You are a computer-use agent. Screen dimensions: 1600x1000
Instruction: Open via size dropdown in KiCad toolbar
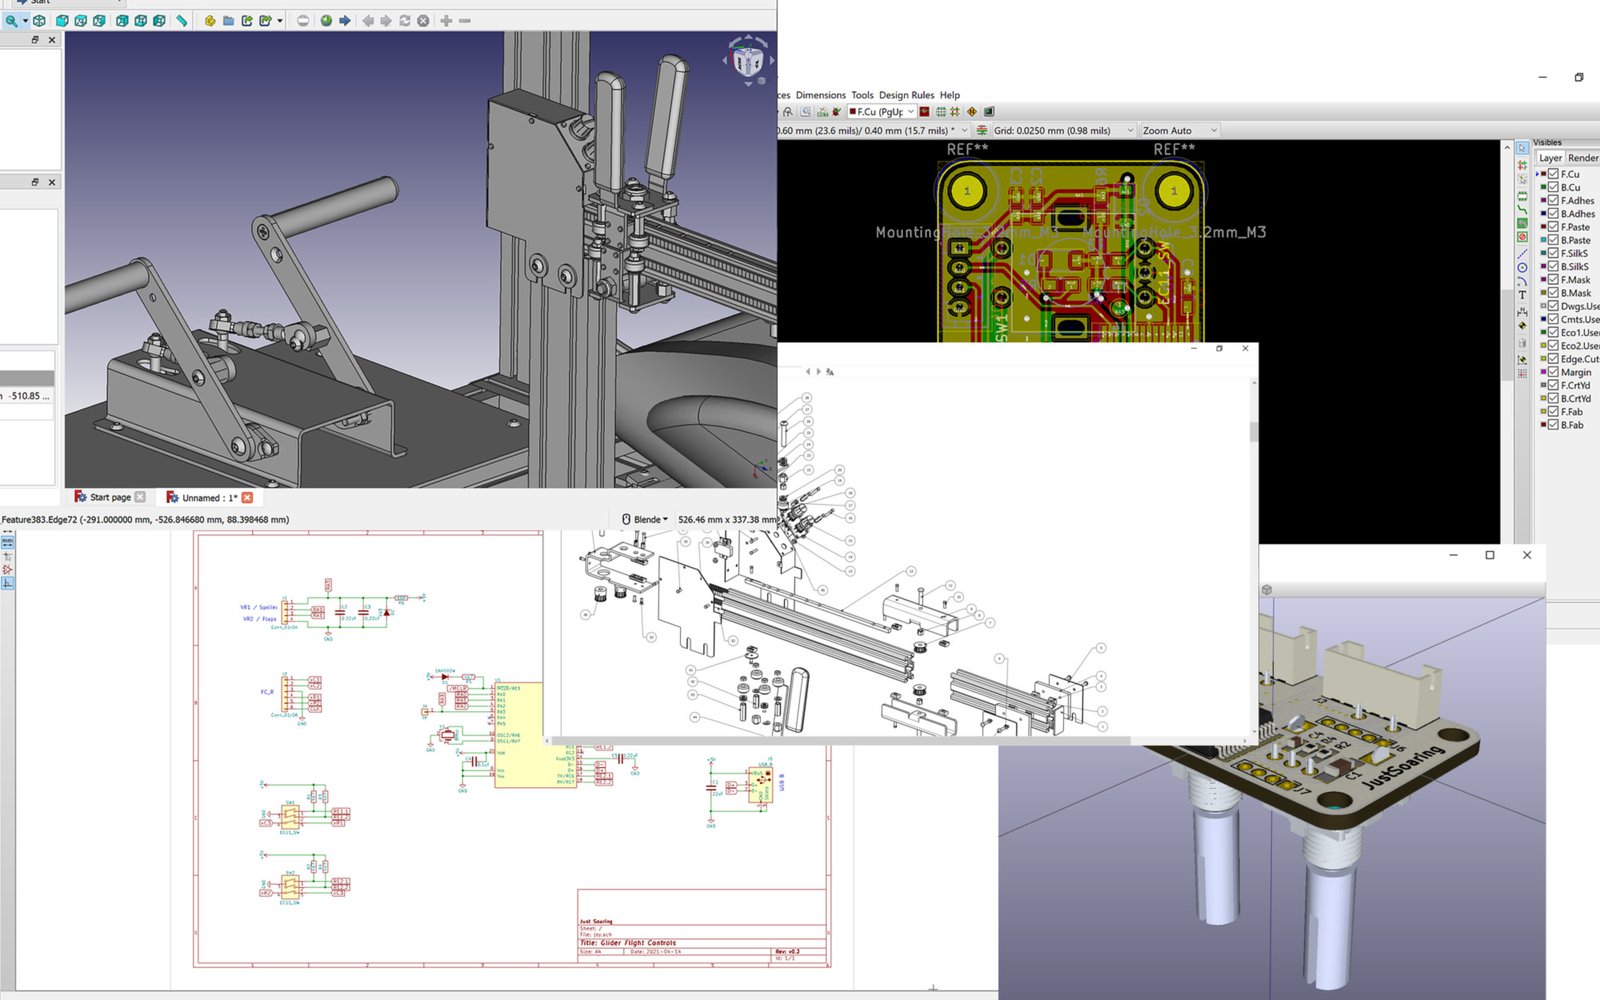872,130
